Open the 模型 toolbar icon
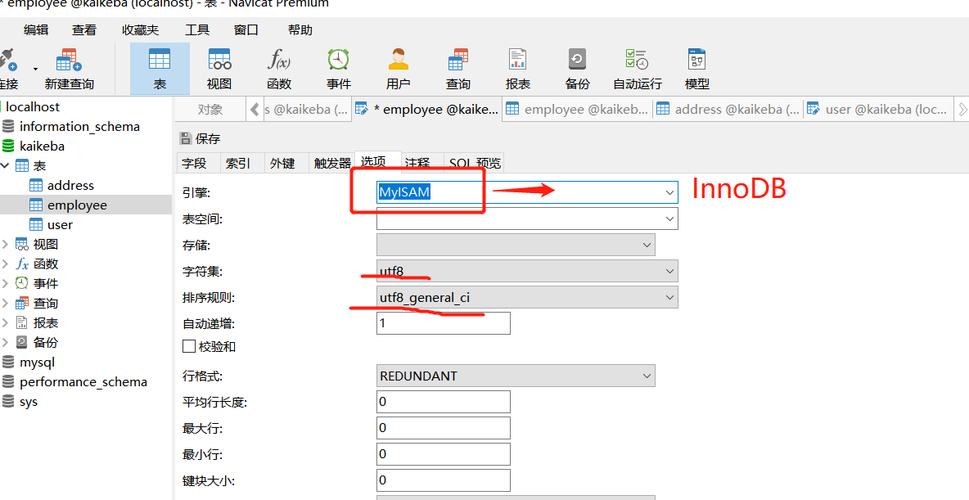The image size is (969, 500). [697, 60]
